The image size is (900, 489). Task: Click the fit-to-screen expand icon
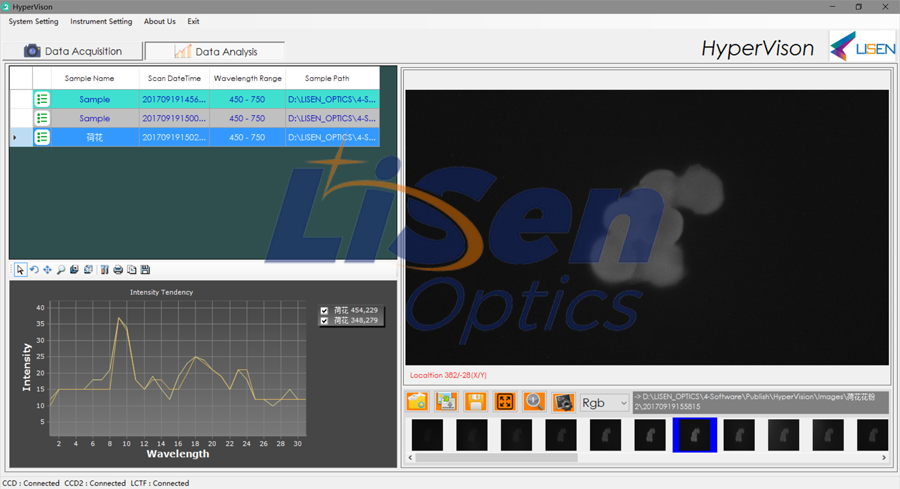coord(505,402)
